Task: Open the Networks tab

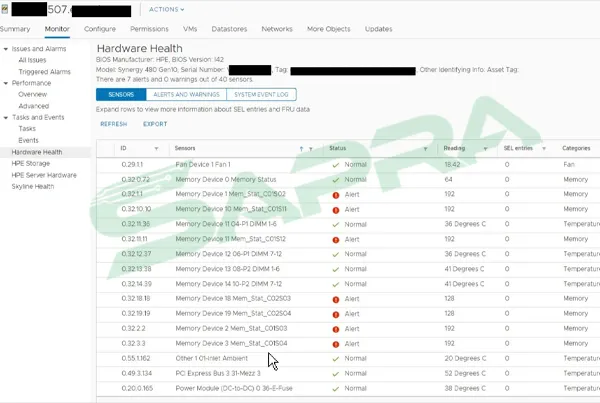Action: [277, 29]
